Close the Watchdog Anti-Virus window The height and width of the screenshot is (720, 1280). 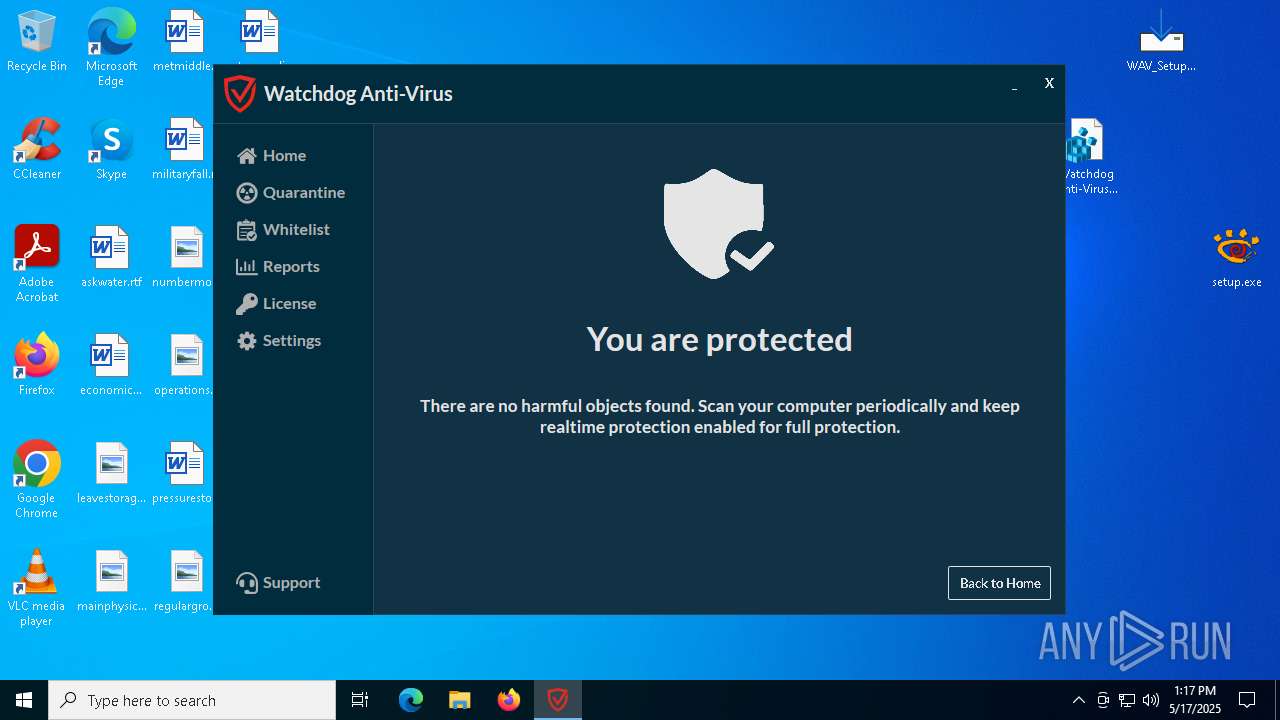click(x=1049, y=84)
